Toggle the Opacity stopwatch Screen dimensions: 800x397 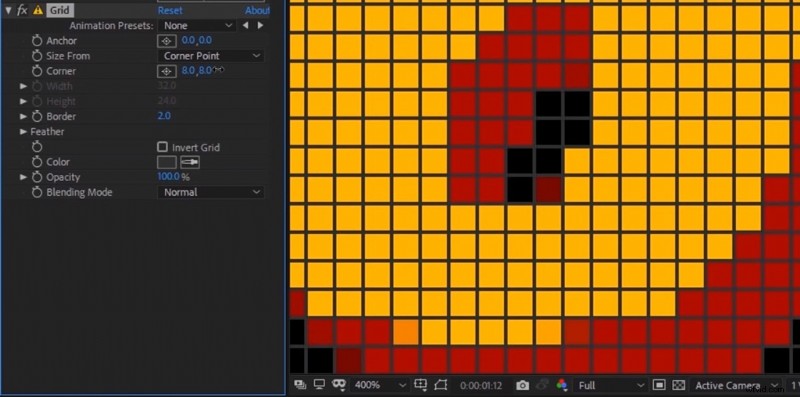point(37,177)
